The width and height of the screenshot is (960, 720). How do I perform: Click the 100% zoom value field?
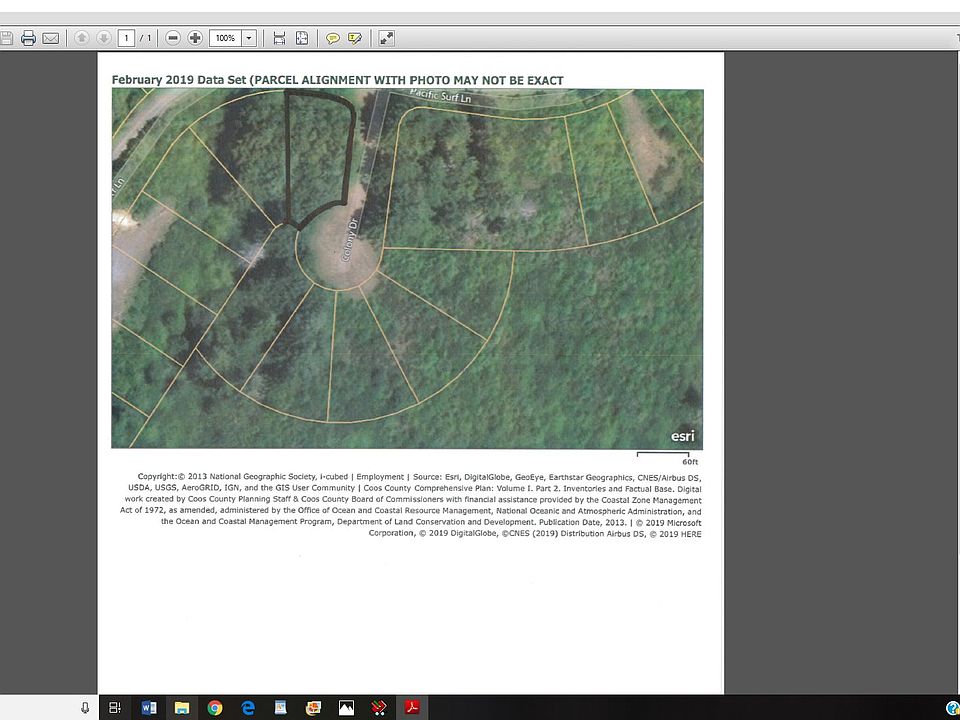[225, 38]
